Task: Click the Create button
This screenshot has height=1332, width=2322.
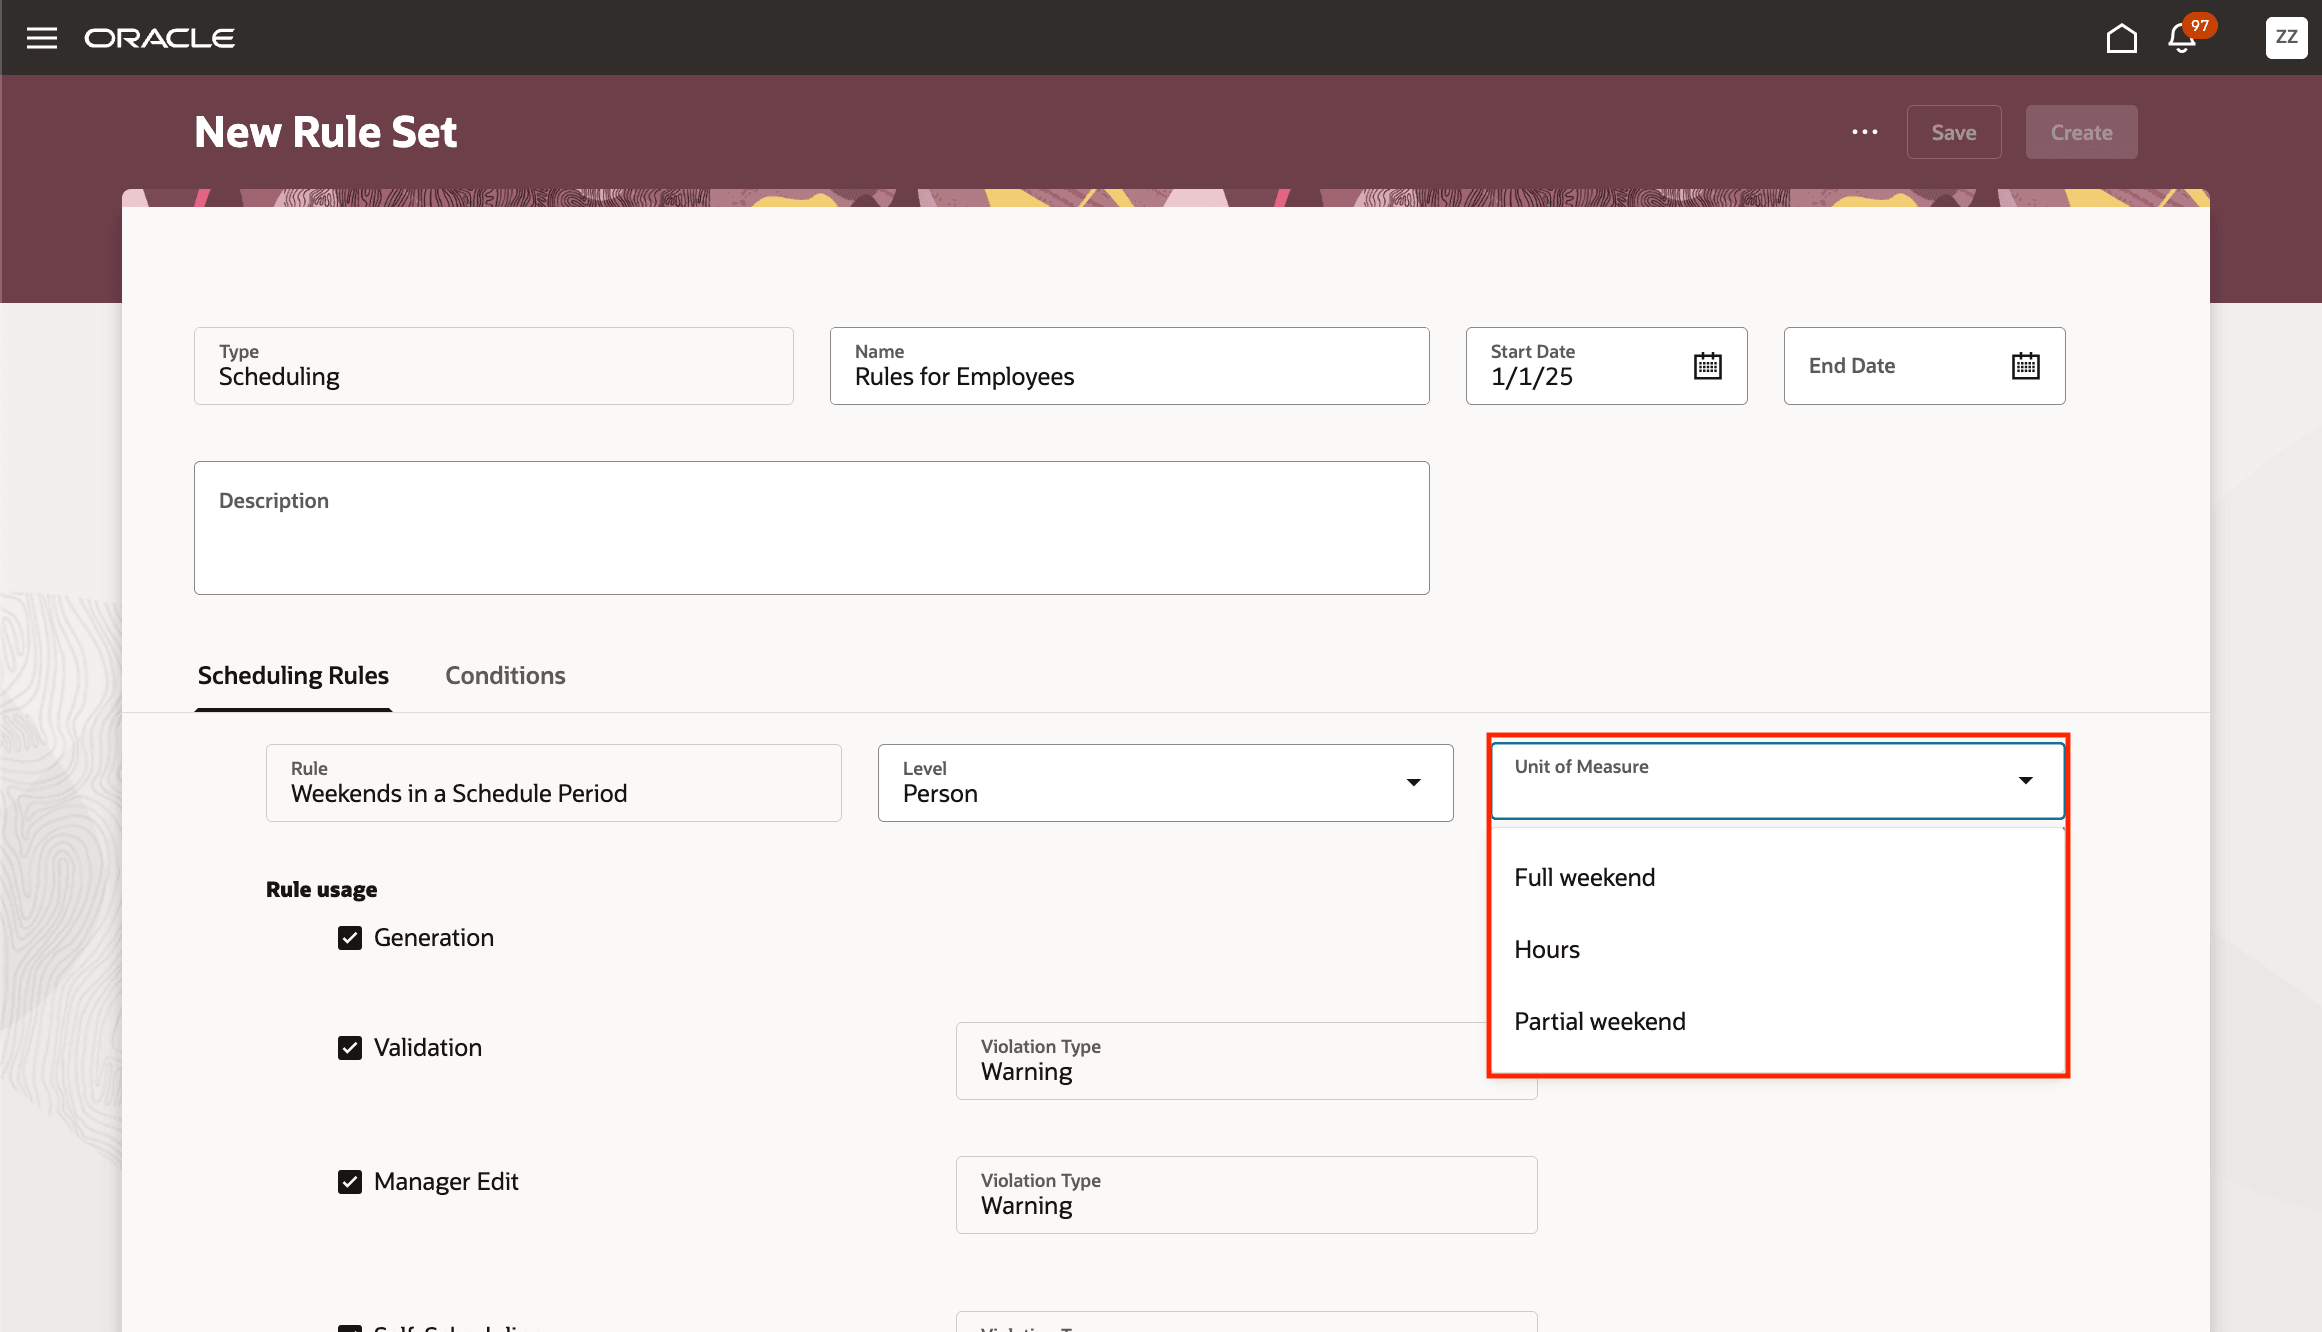Action: [2081, 132]
